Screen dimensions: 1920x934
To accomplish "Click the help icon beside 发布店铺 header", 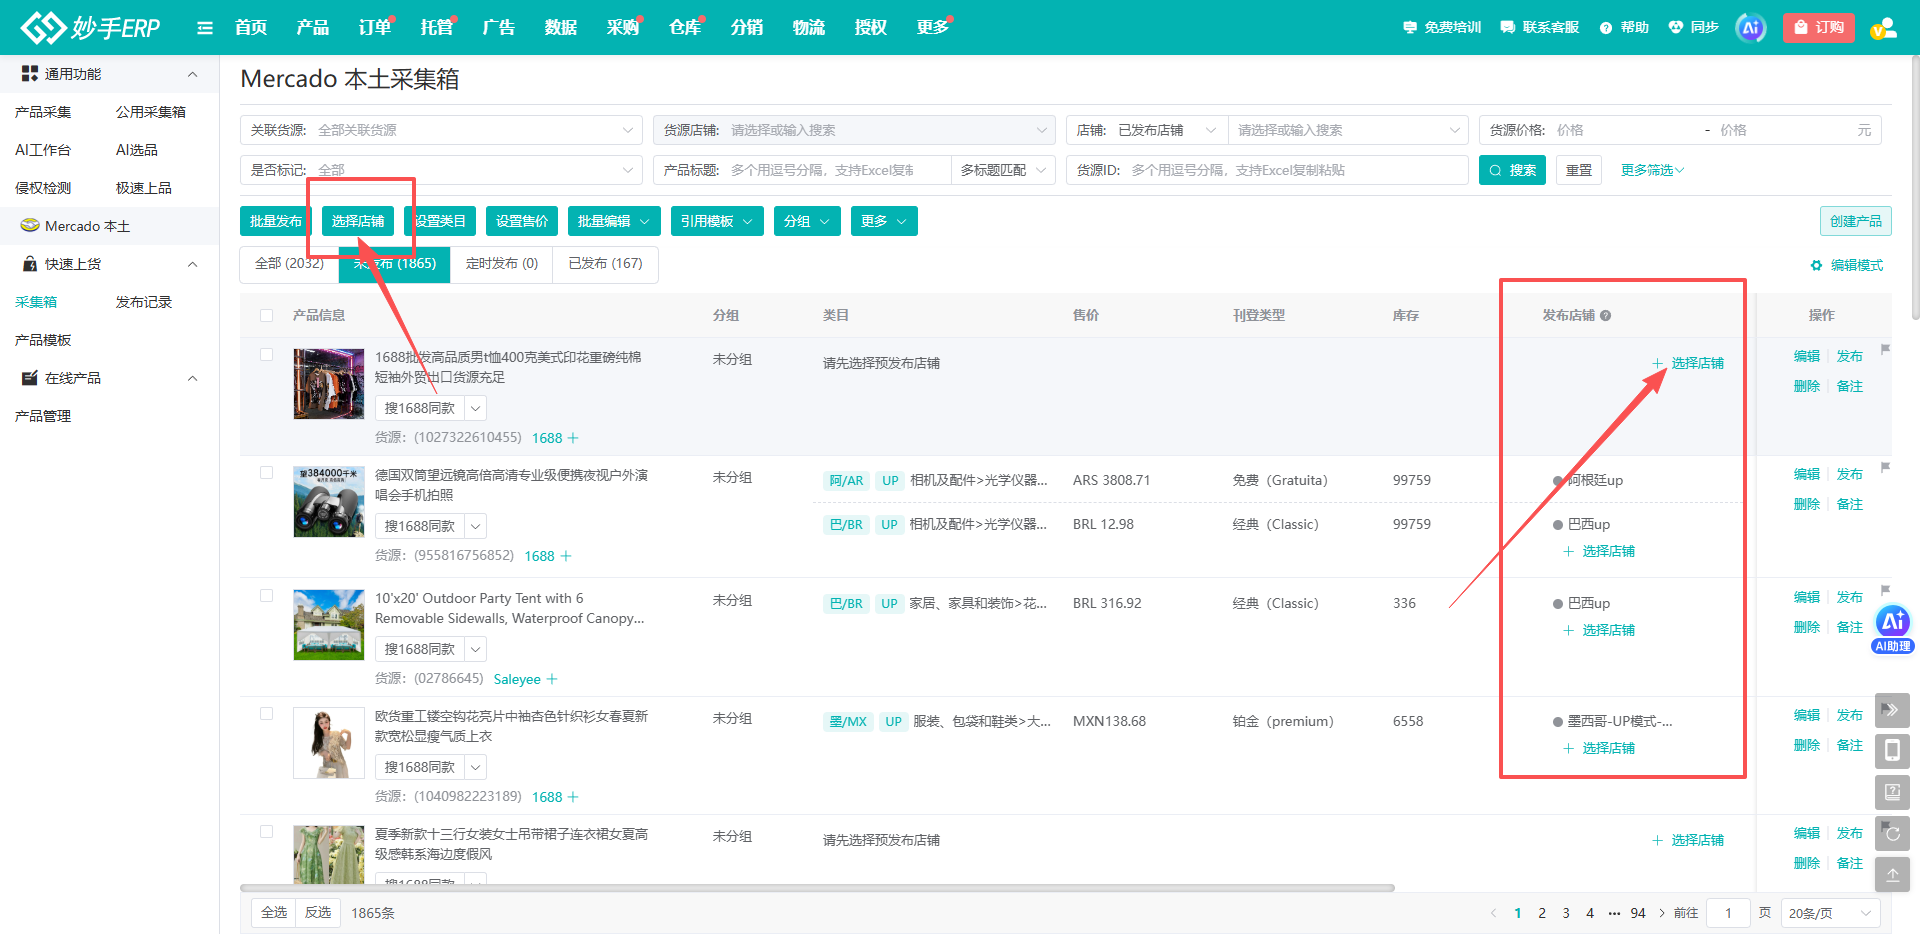I will click(1605, 316).
